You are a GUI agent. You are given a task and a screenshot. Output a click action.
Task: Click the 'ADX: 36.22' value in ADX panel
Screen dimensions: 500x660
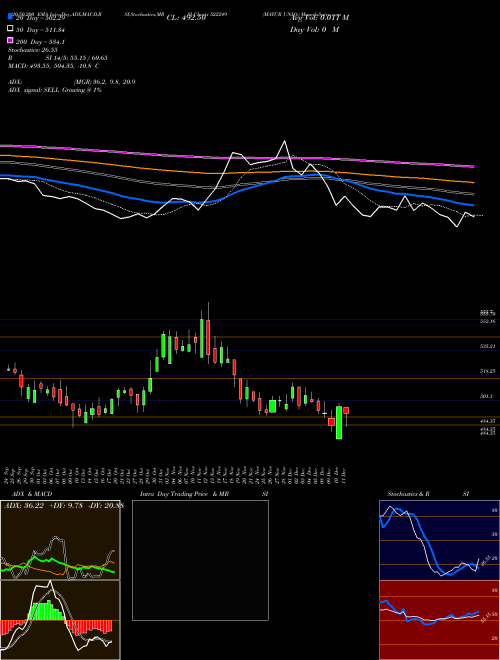(24, 506)
